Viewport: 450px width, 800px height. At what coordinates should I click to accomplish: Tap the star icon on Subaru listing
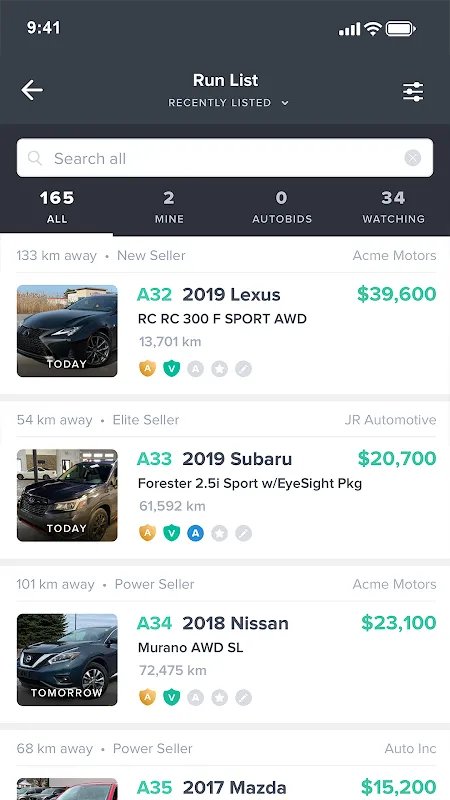219,533
